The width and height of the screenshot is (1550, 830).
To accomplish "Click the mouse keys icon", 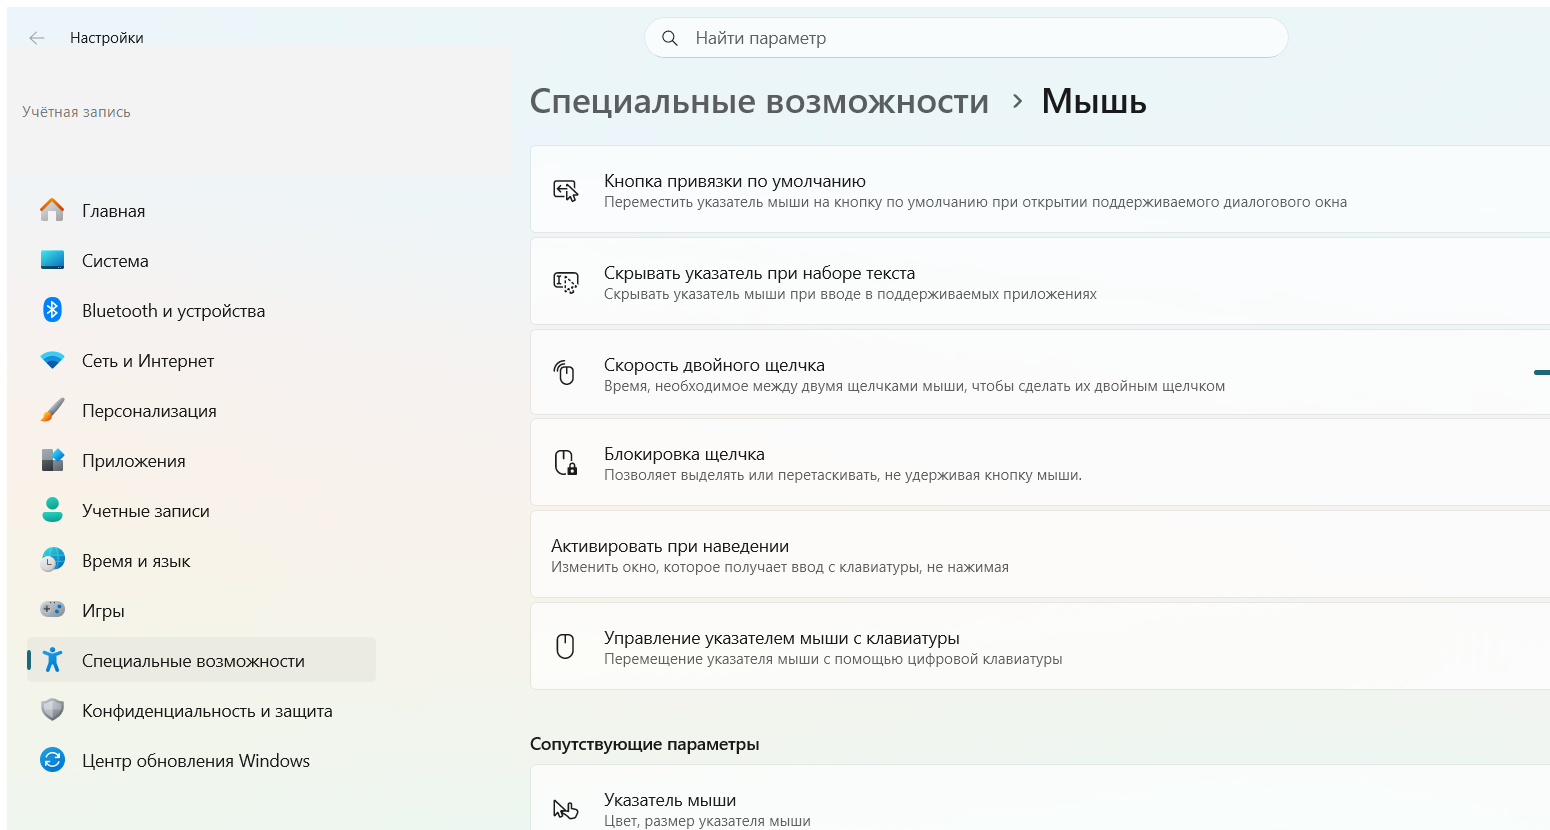I will coord(565,646).
